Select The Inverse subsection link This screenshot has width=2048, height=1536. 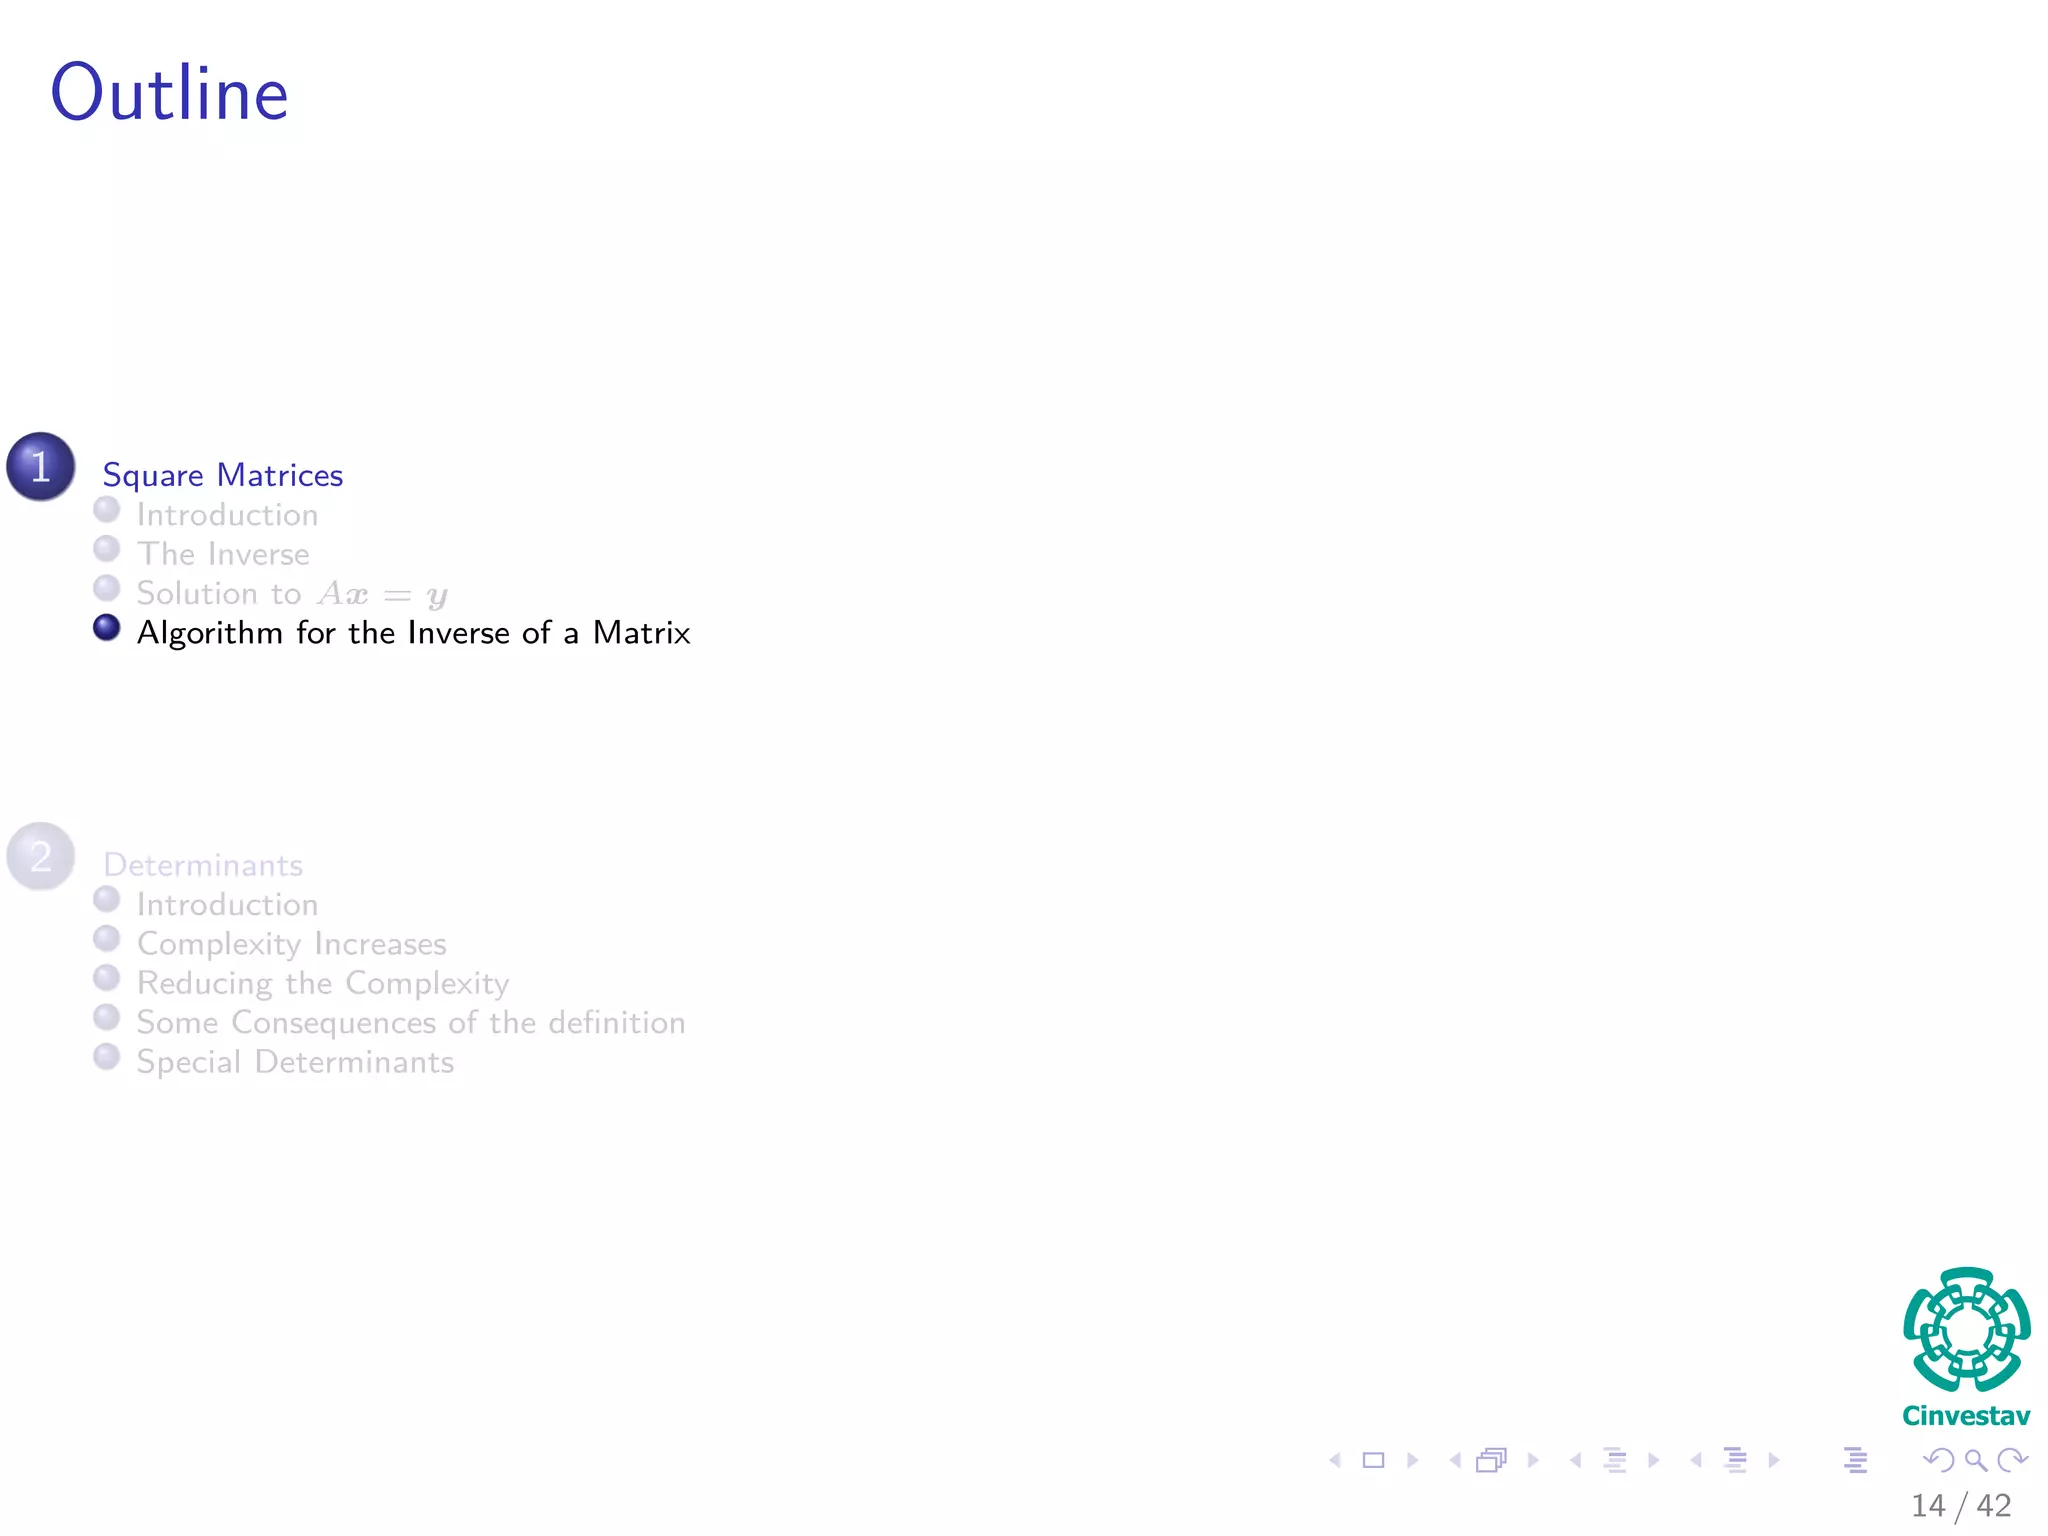(x=223, y=554)
